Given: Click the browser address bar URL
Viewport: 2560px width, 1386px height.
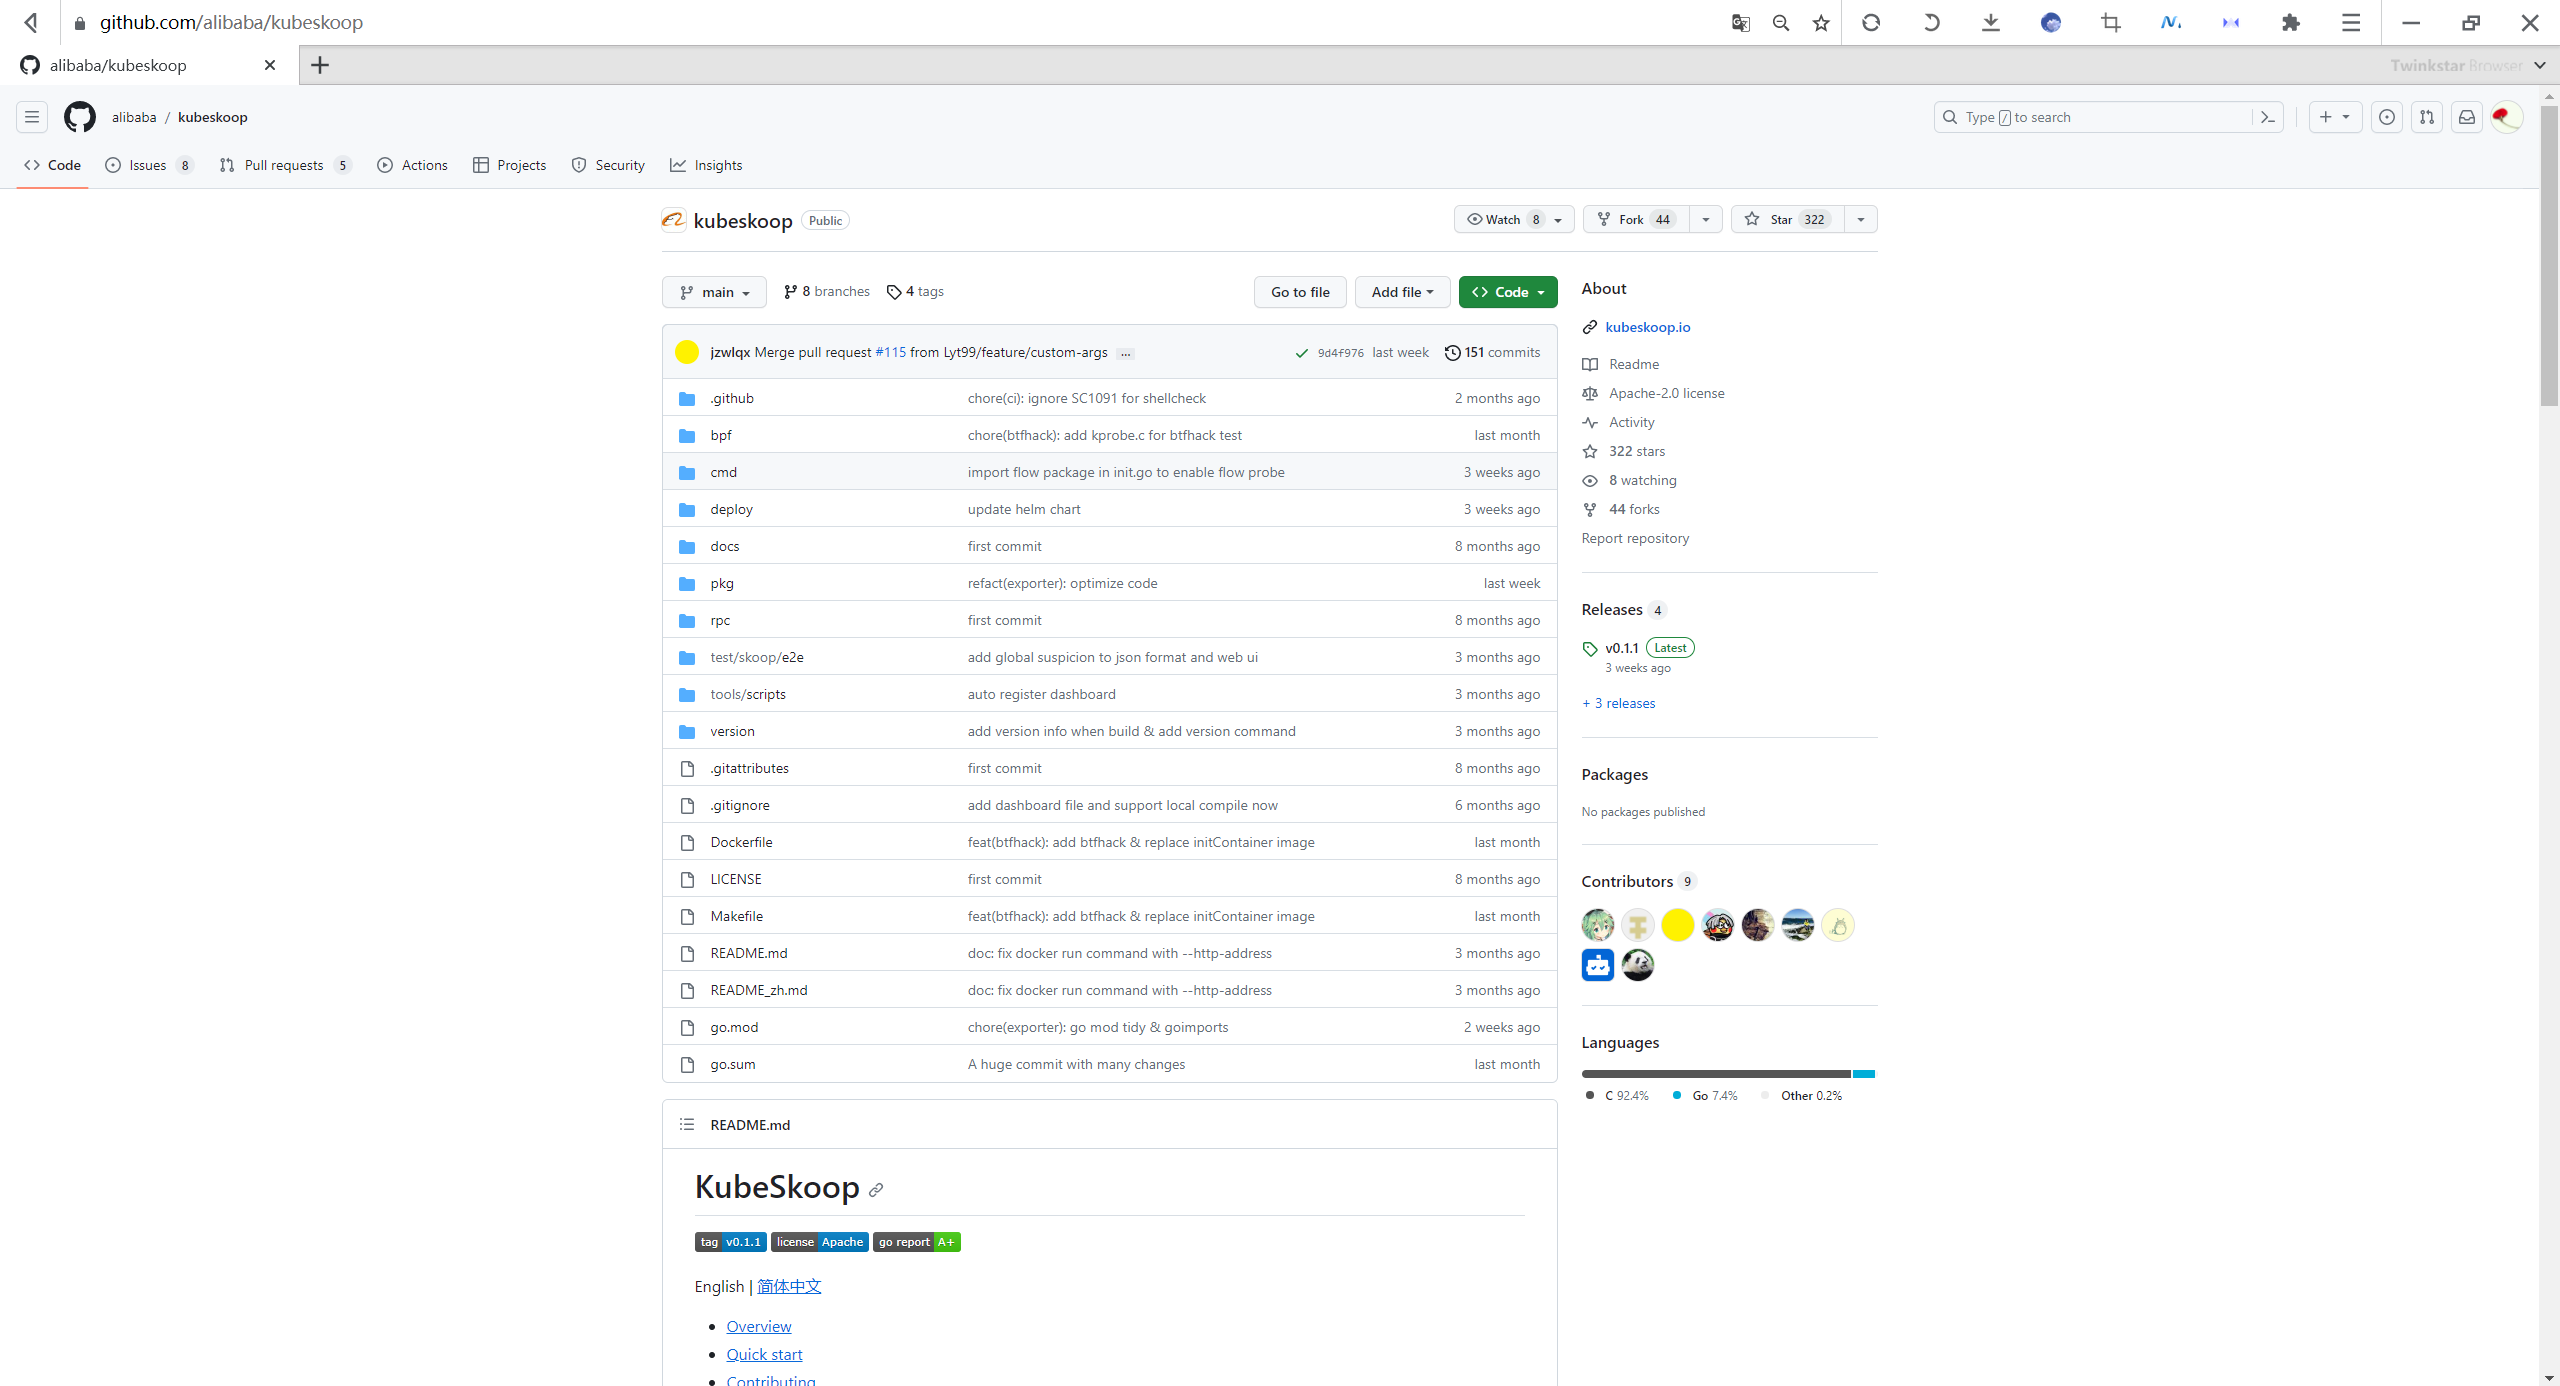Looking at the screenshot, I should click(231, 22).
